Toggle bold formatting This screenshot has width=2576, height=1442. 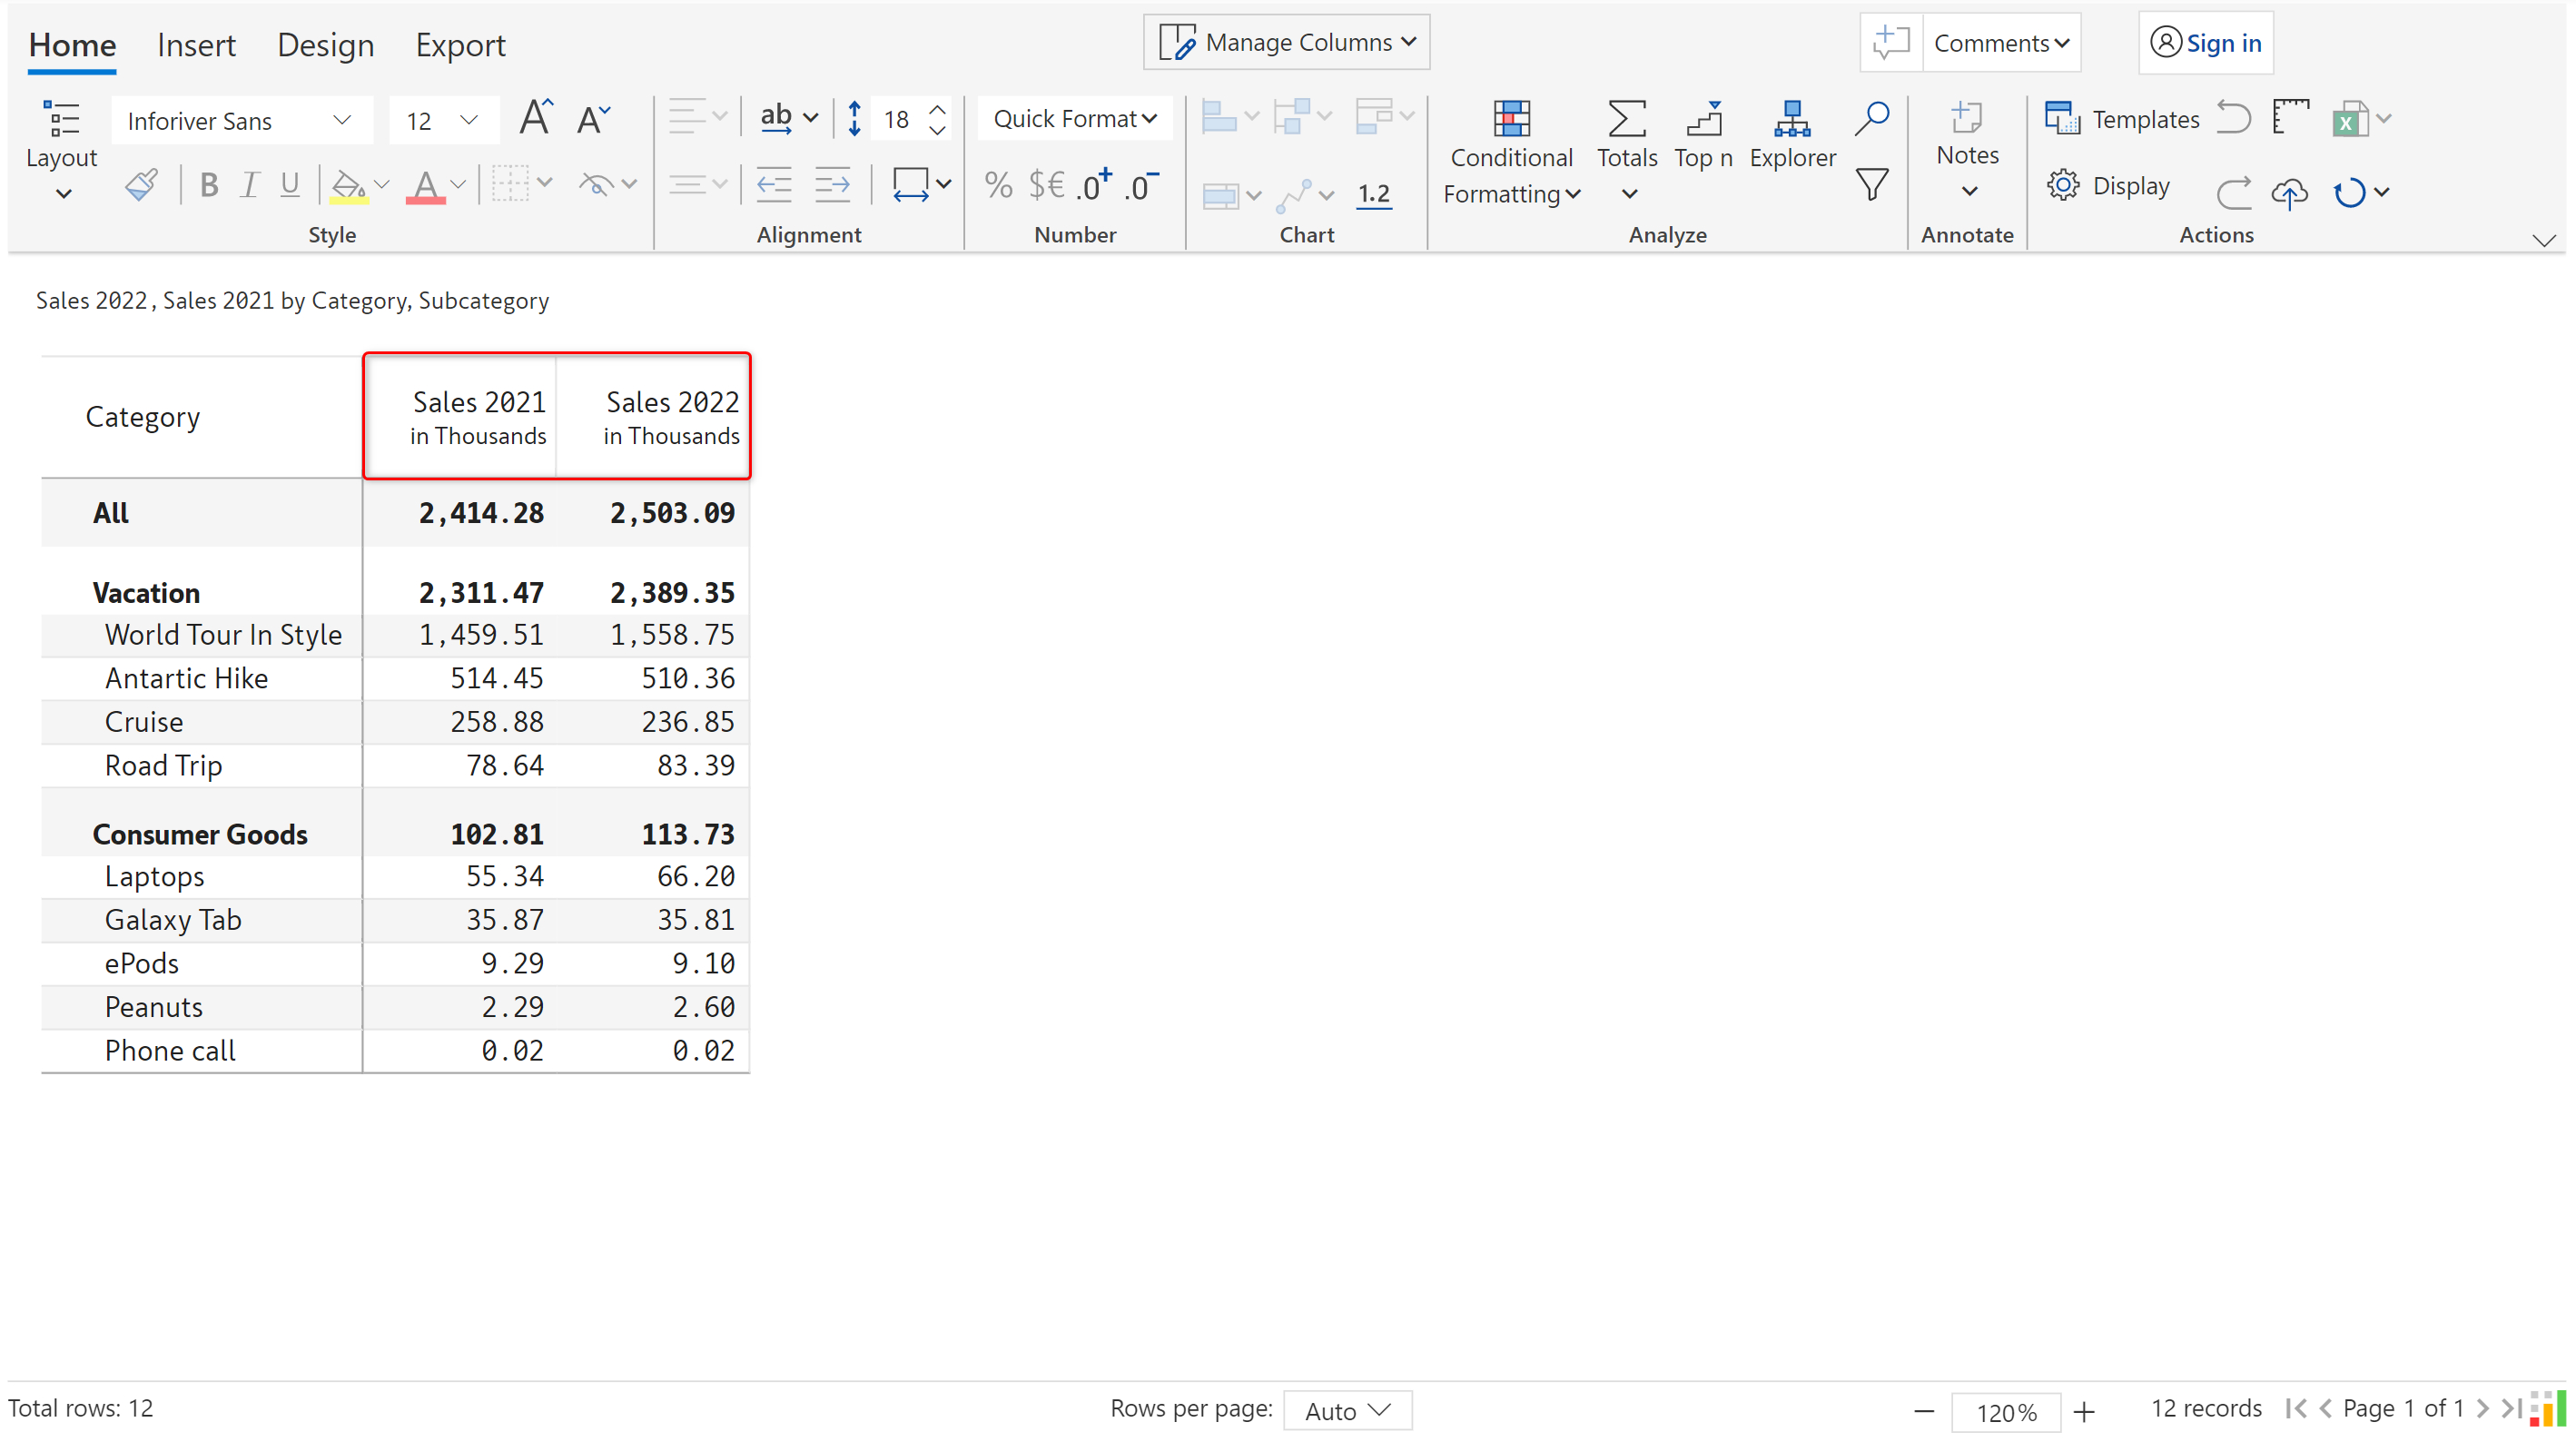209,185
